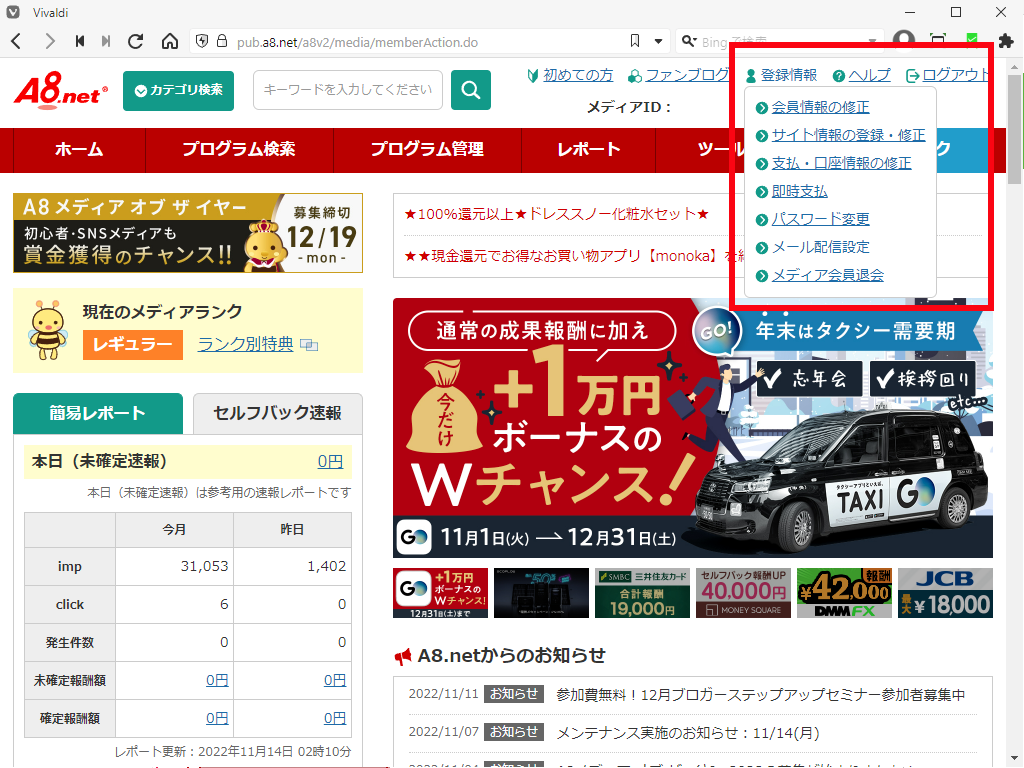Click the 0円 link for 本日（未確定速報）
The width and height of the screenshot is (1024, 768).
[330, 462]
